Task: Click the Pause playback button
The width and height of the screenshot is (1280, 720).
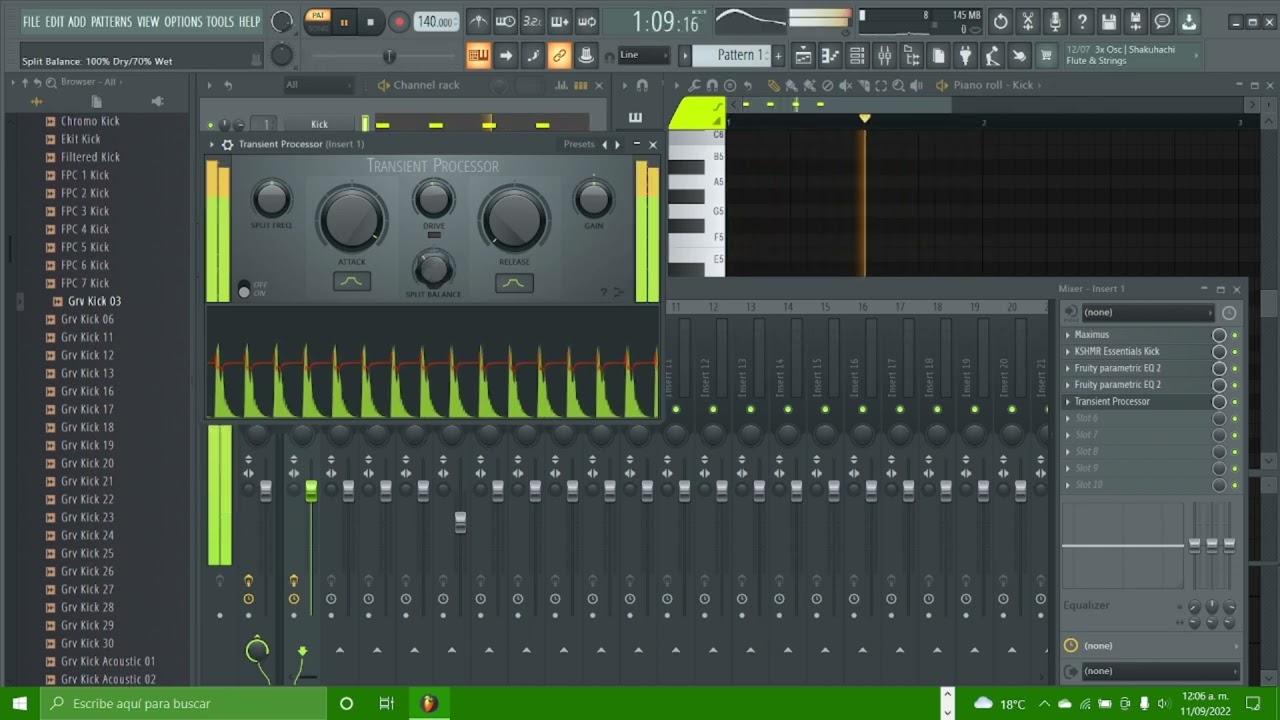Action: click(x=344, y=22)
